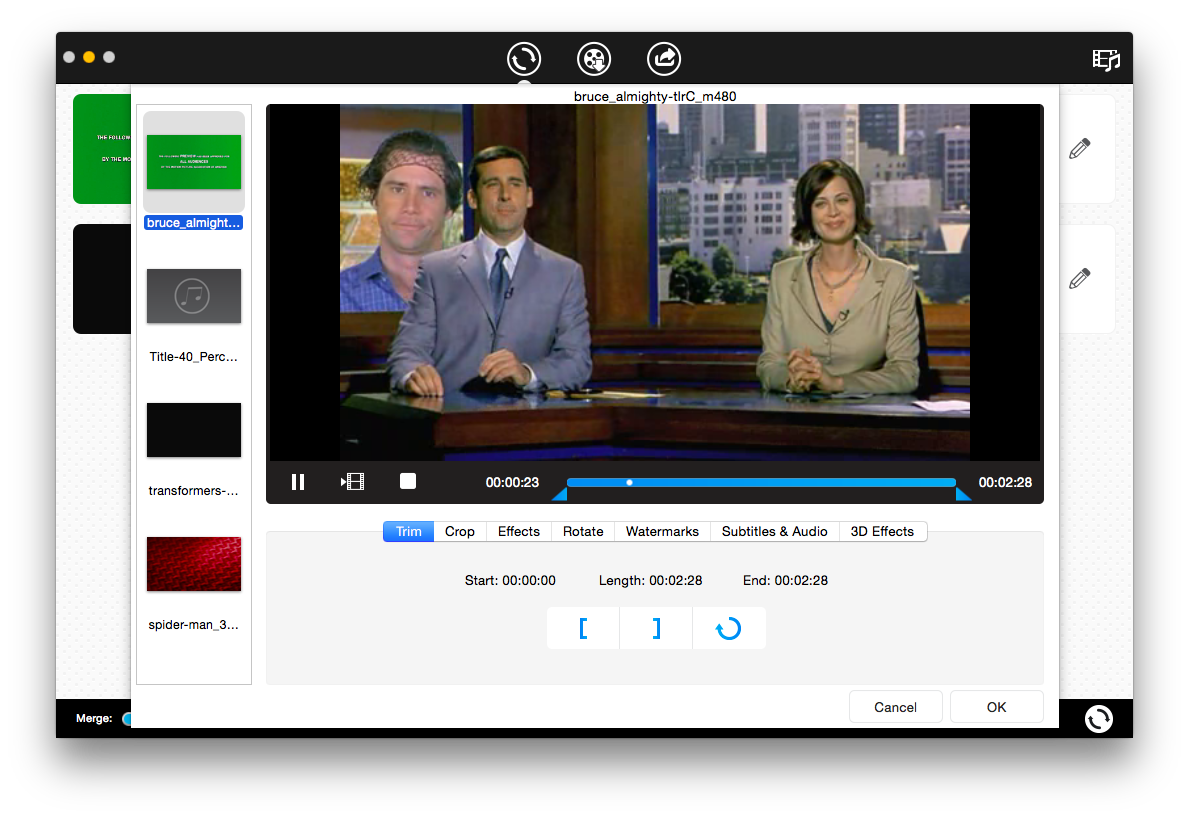The height and width of the screenshot is (818, 1189).
Task: Click the blue trim progress bar
Action: click(x=761, y=482)
